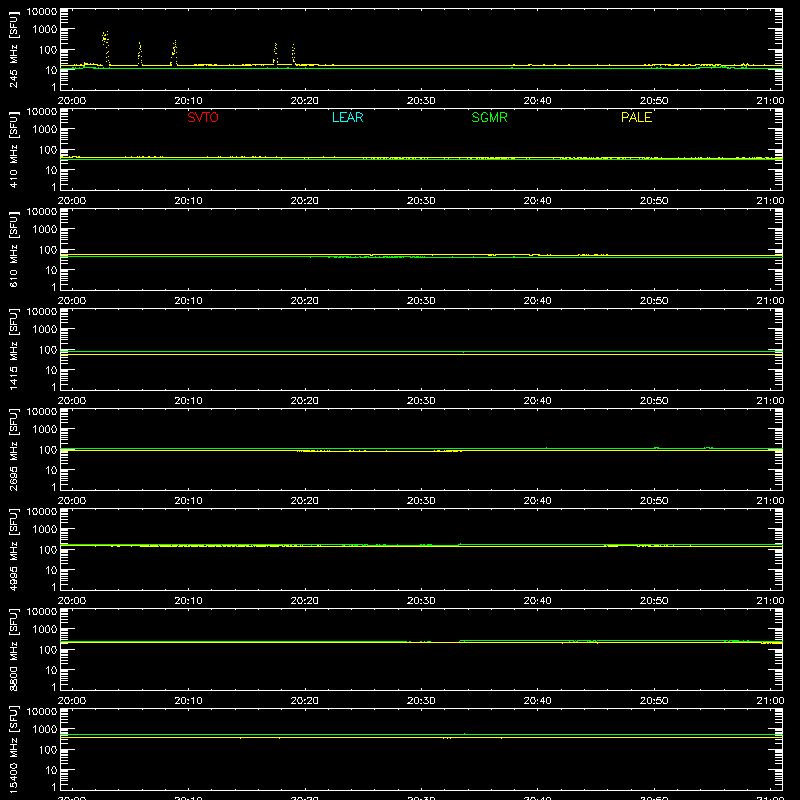Select the 1415 MHz [SFU] axis title
800x800 pixels.
coord(13,349)
